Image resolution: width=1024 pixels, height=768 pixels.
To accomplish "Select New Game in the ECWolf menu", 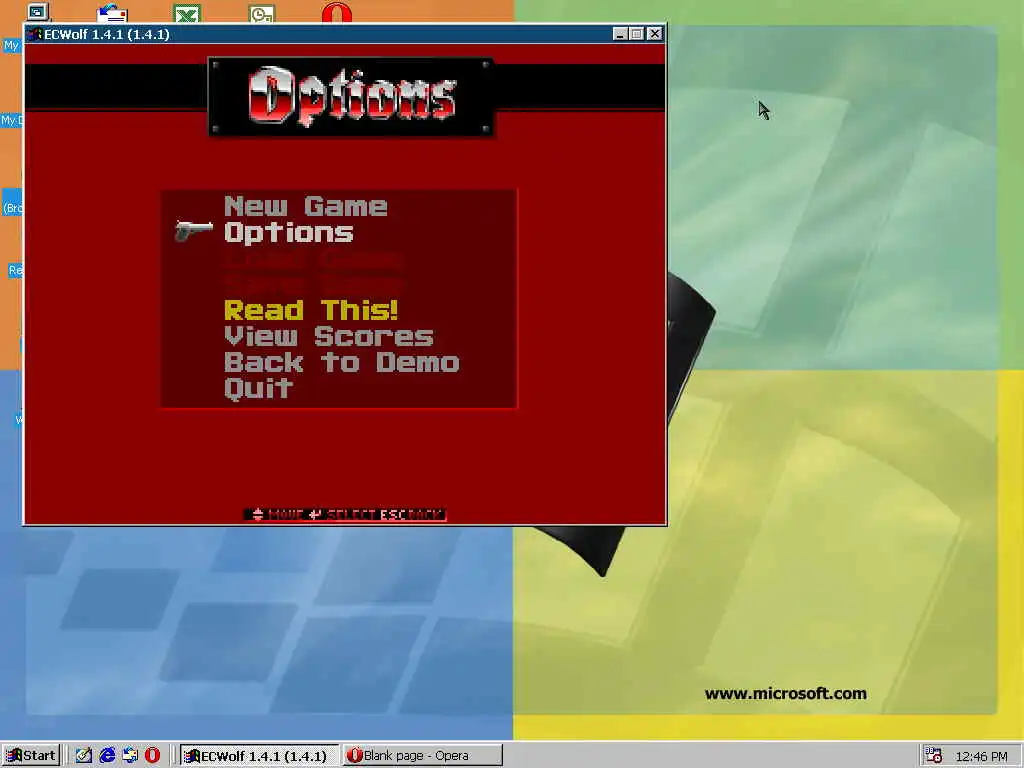I will 306,206.
